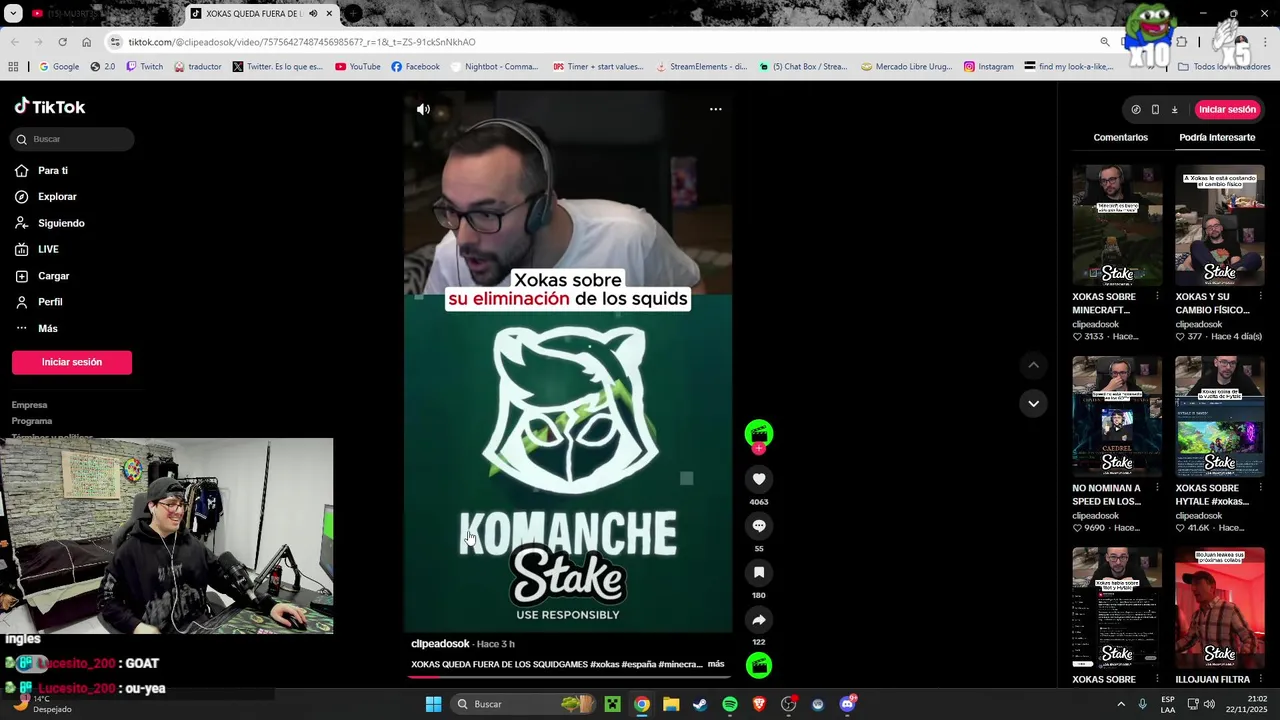Open Twitch bookmark
Viewport: 1280px width, 720px height.
click(x=143, y=67)
